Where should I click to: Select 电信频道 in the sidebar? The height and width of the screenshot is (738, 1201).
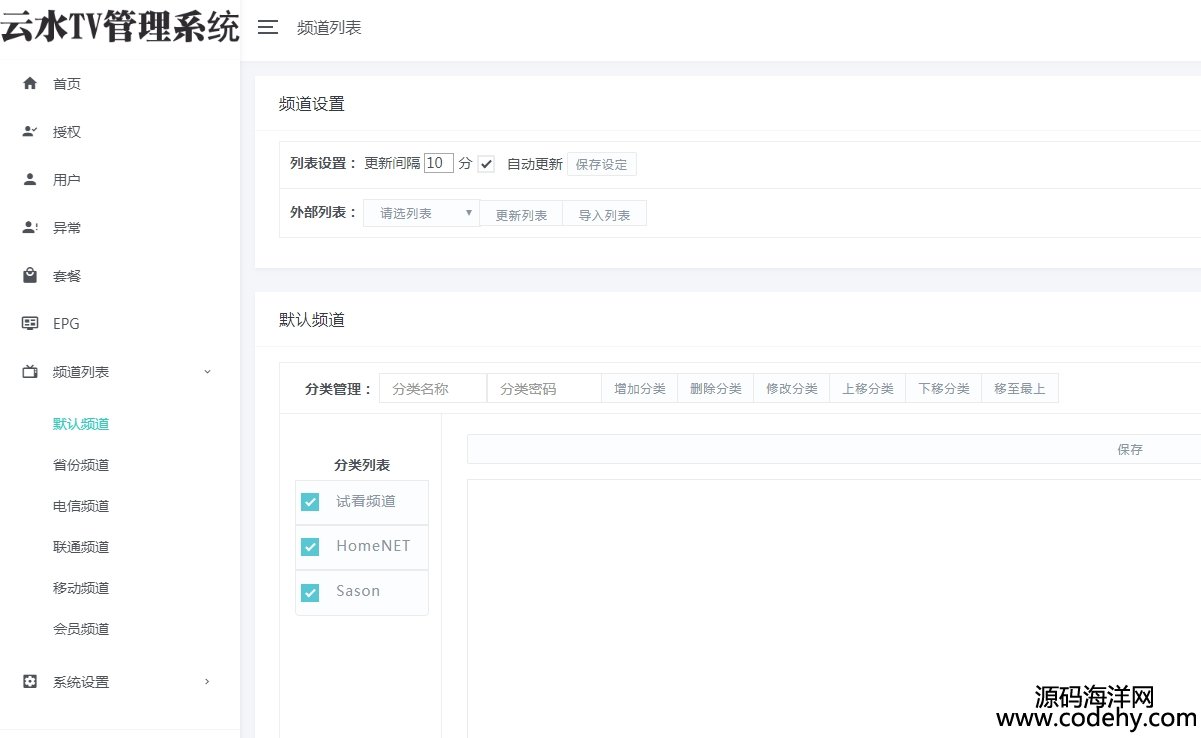(81, 505)
